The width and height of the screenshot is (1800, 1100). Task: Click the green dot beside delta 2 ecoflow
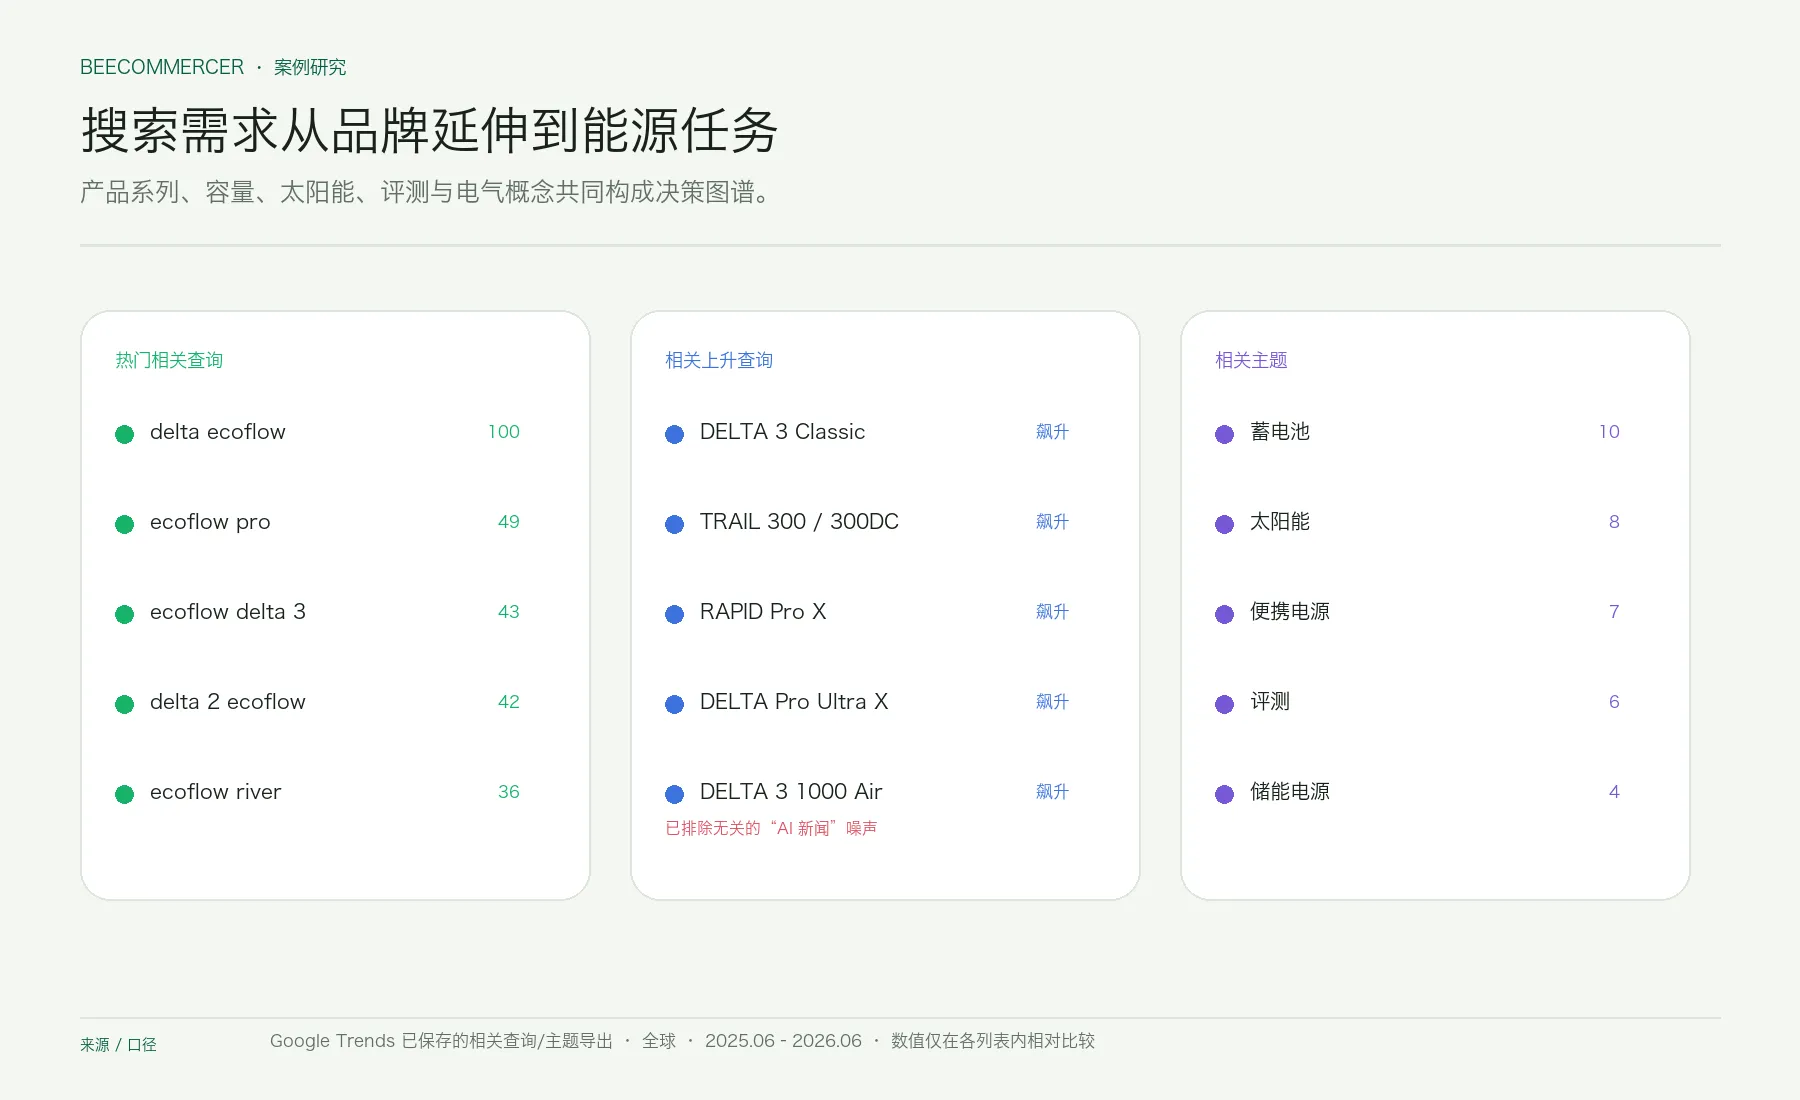click(x=124, y=704)
